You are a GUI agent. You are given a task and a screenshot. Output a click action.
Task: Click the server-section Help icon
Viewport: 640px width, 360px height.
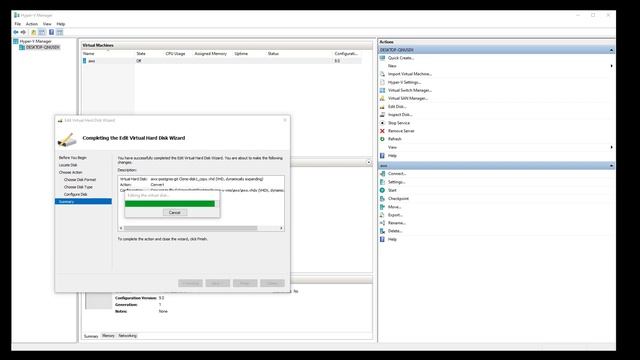point(382,156)
